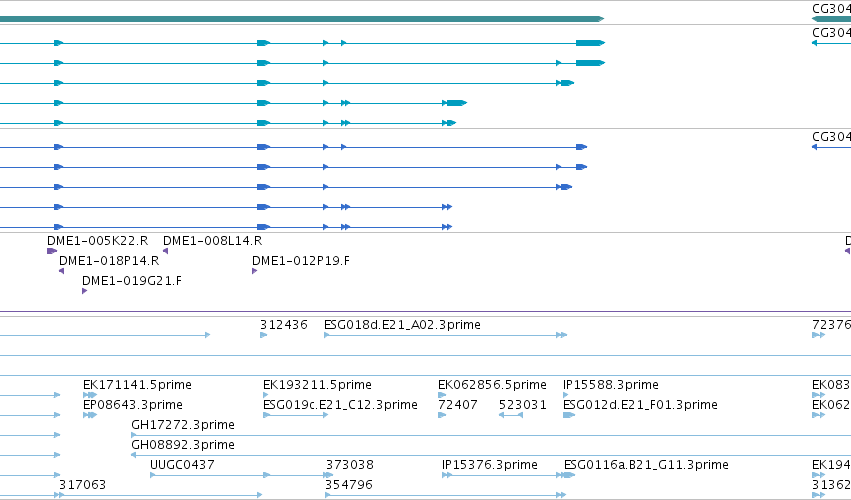
Task: Click the first teal transcript's final exon block
Action: [590, 43]
